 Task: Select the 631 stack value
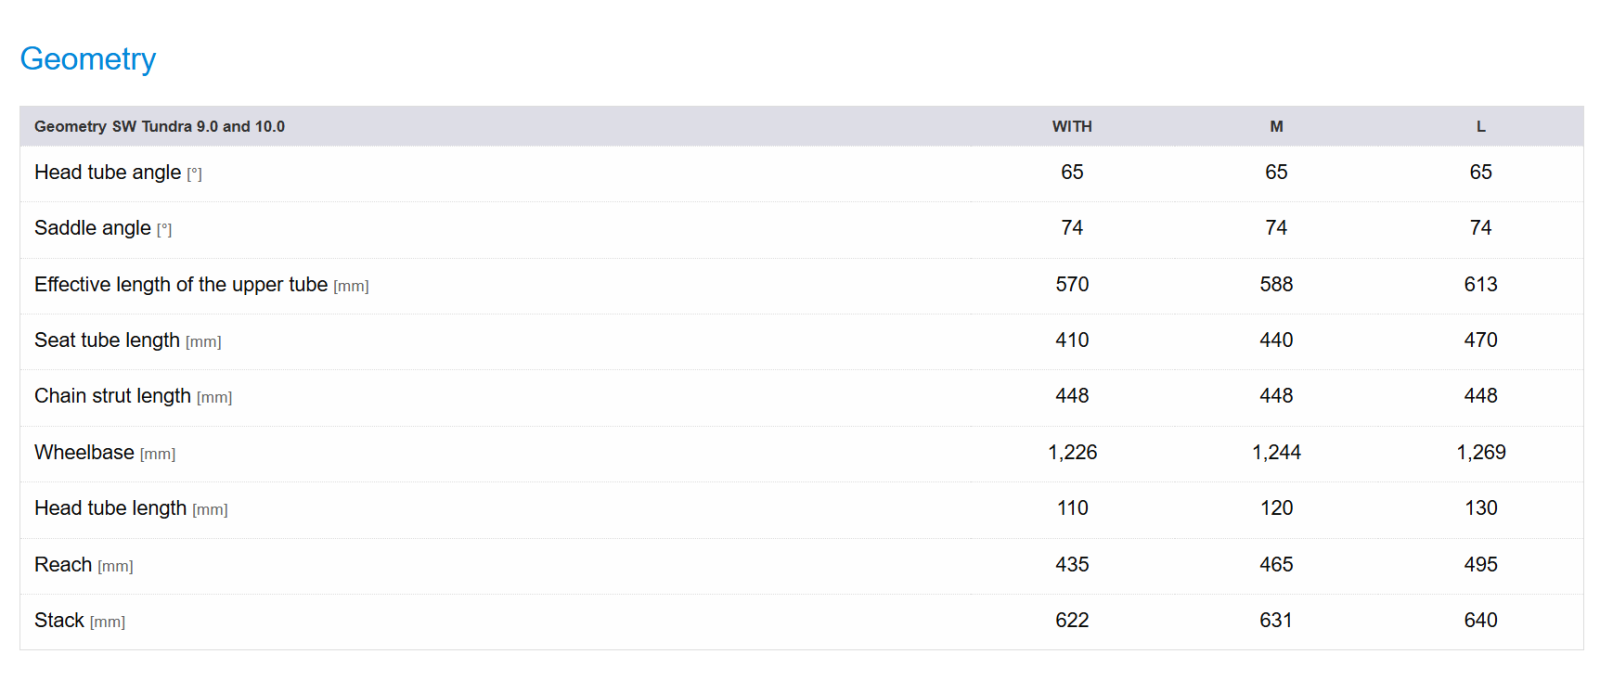1276,621
